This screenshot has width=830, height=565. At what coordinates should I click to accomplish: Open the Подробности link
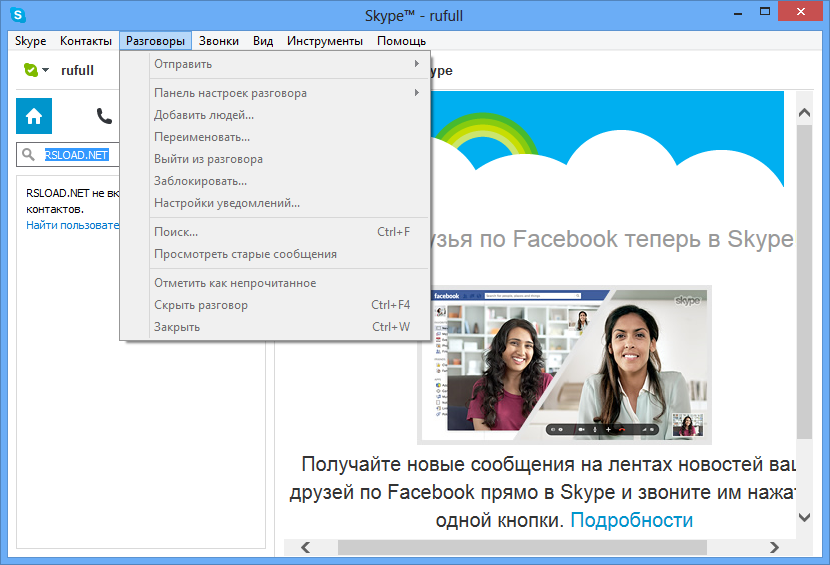pos(631,521)
